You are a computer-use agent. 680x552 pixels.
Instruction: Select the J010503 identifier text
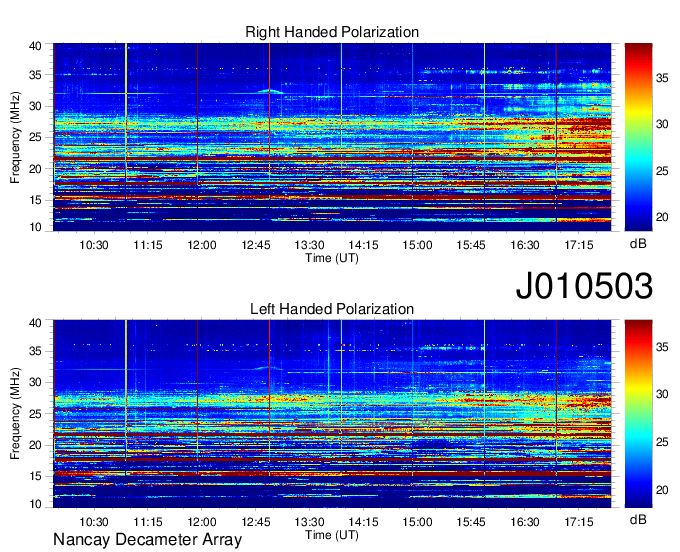coord(584,286)
